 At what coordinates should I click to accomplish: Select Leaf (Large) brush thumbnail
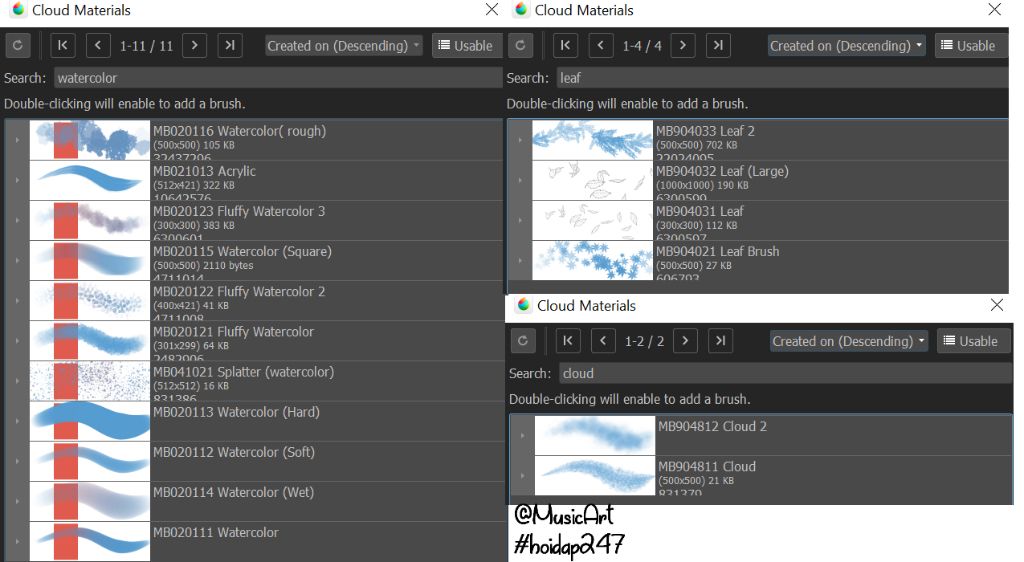tap(592, 180)
